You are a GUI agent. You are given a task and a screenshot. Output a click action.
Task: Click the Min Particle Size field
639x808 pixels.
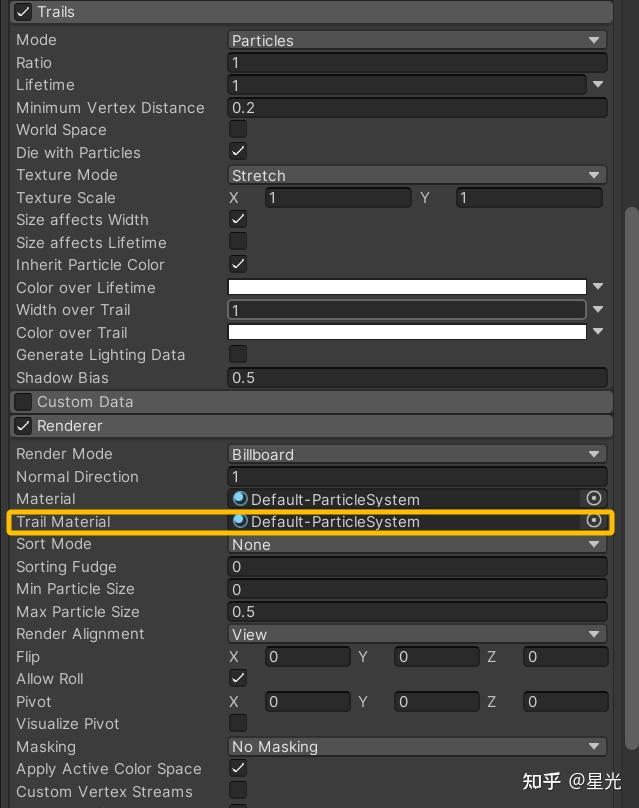coord(417,589)
